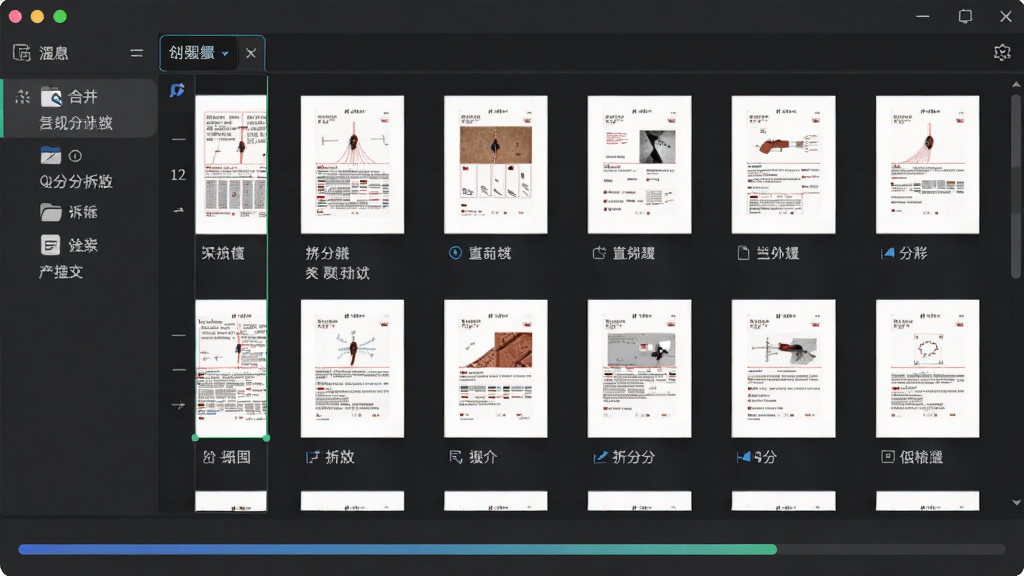
Task: Click the note document icon in the sidebar
Action: [50, 245]
